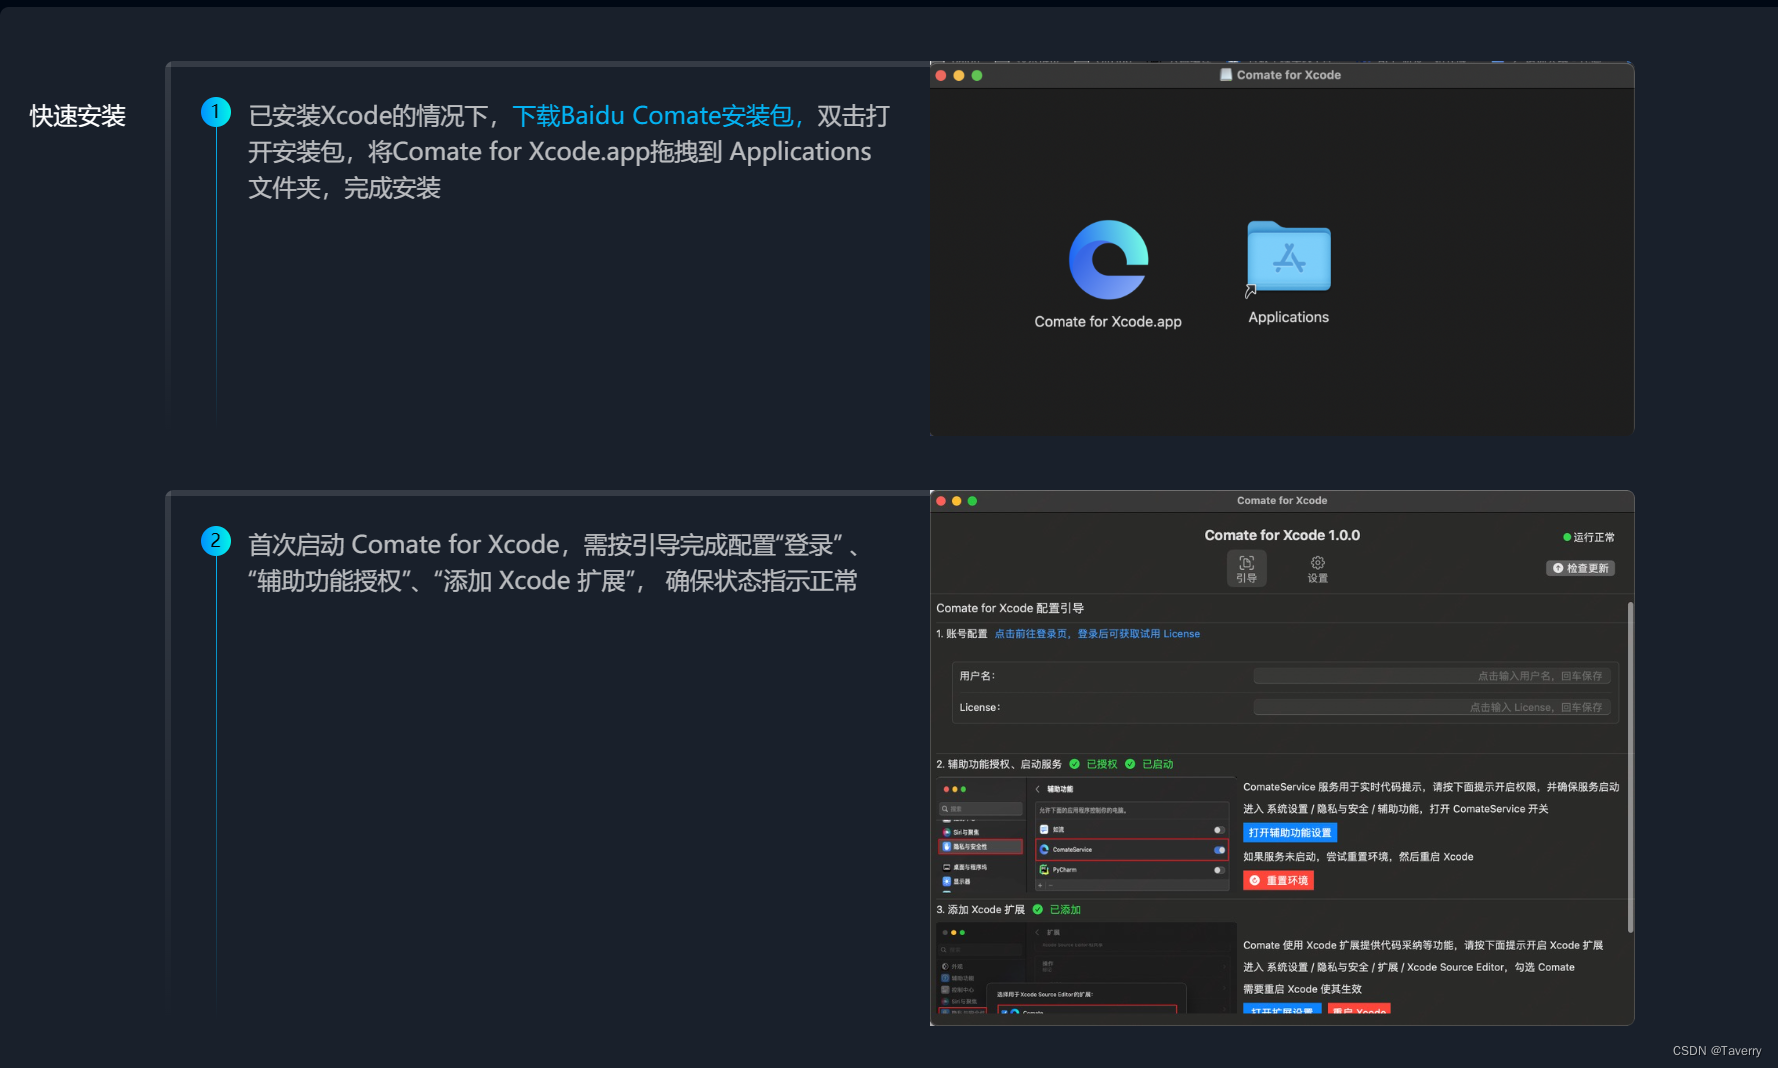Toggle the ComateService switch in accessibility list
The image size is (1778, 1068).
click(x=1219, y=850)
